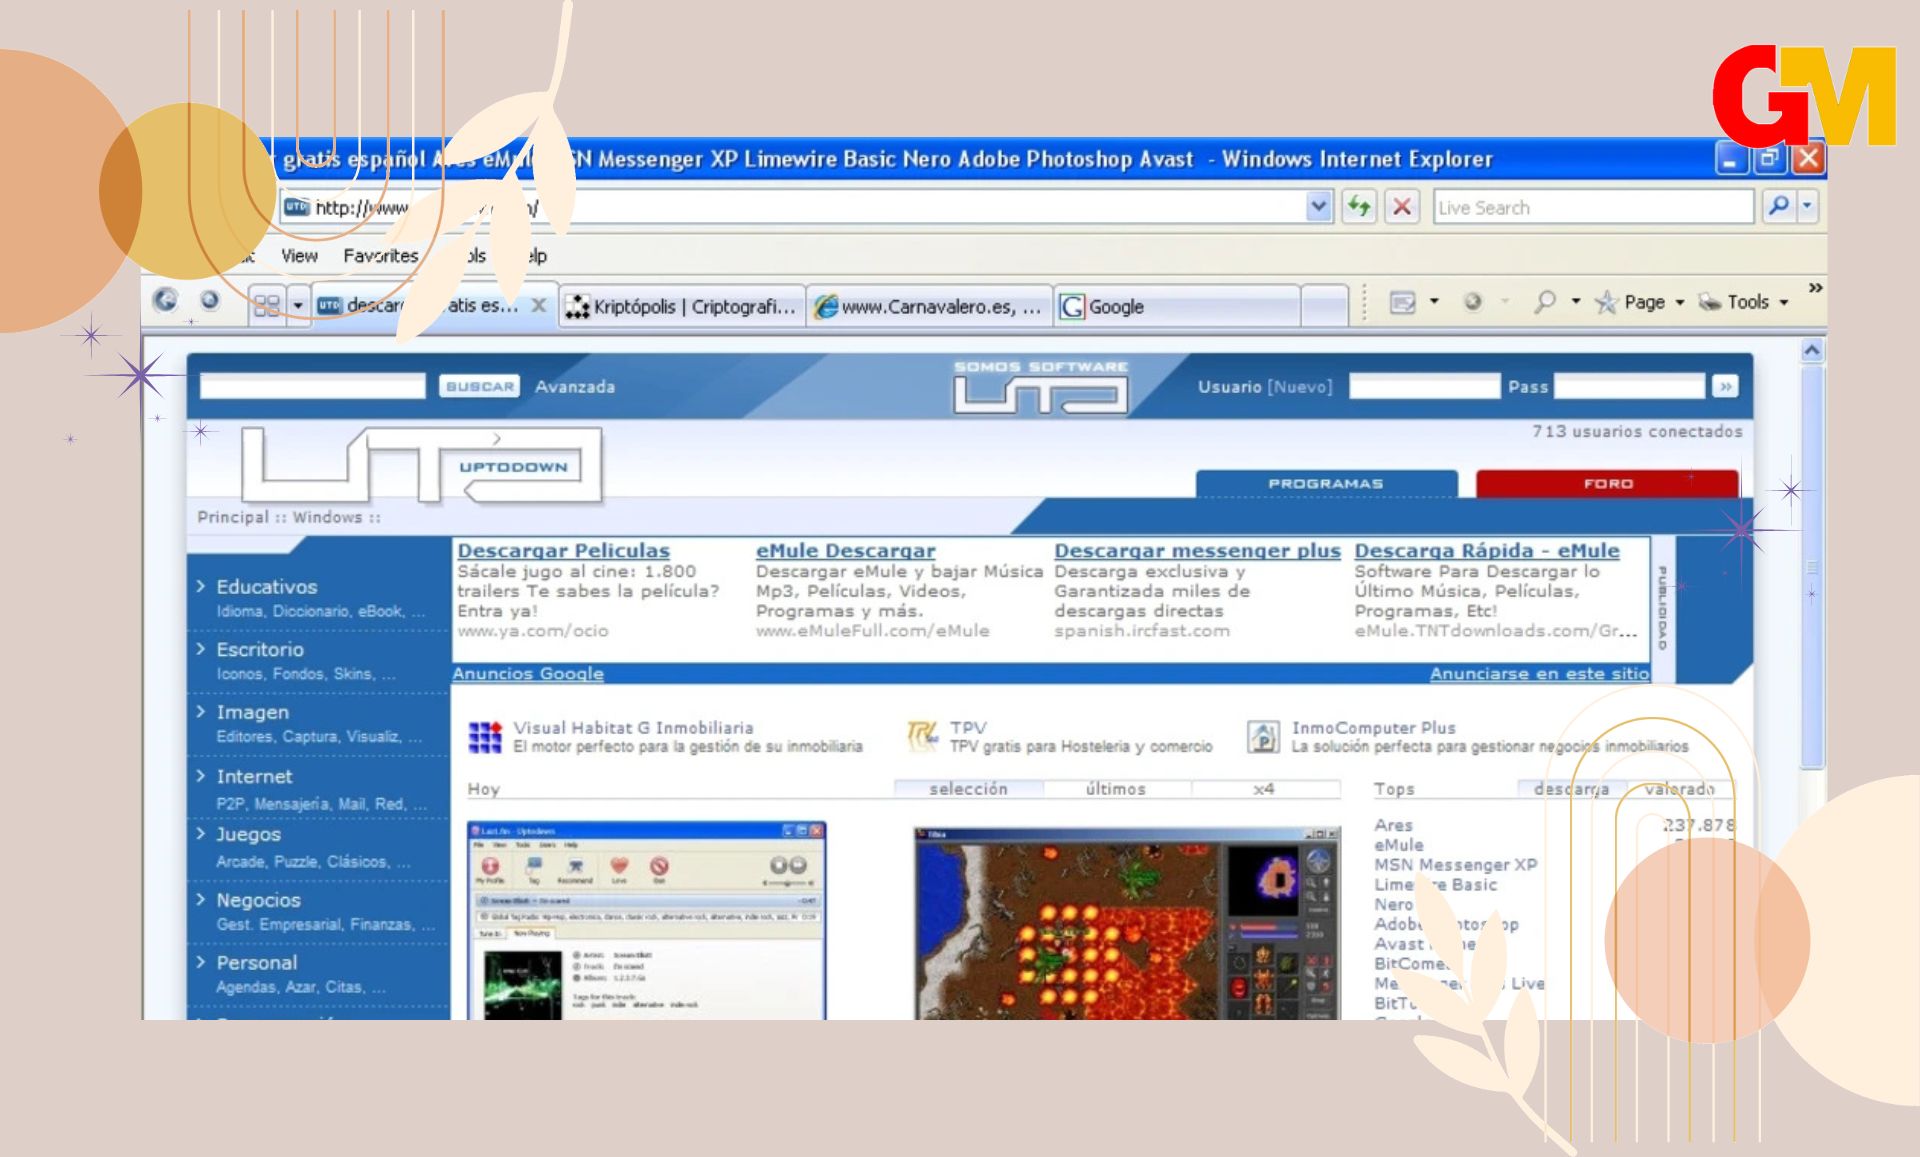1920x1157 pixels.
Task: Click the Research magnifier icon in command bar
Action: pos(1545,301)
